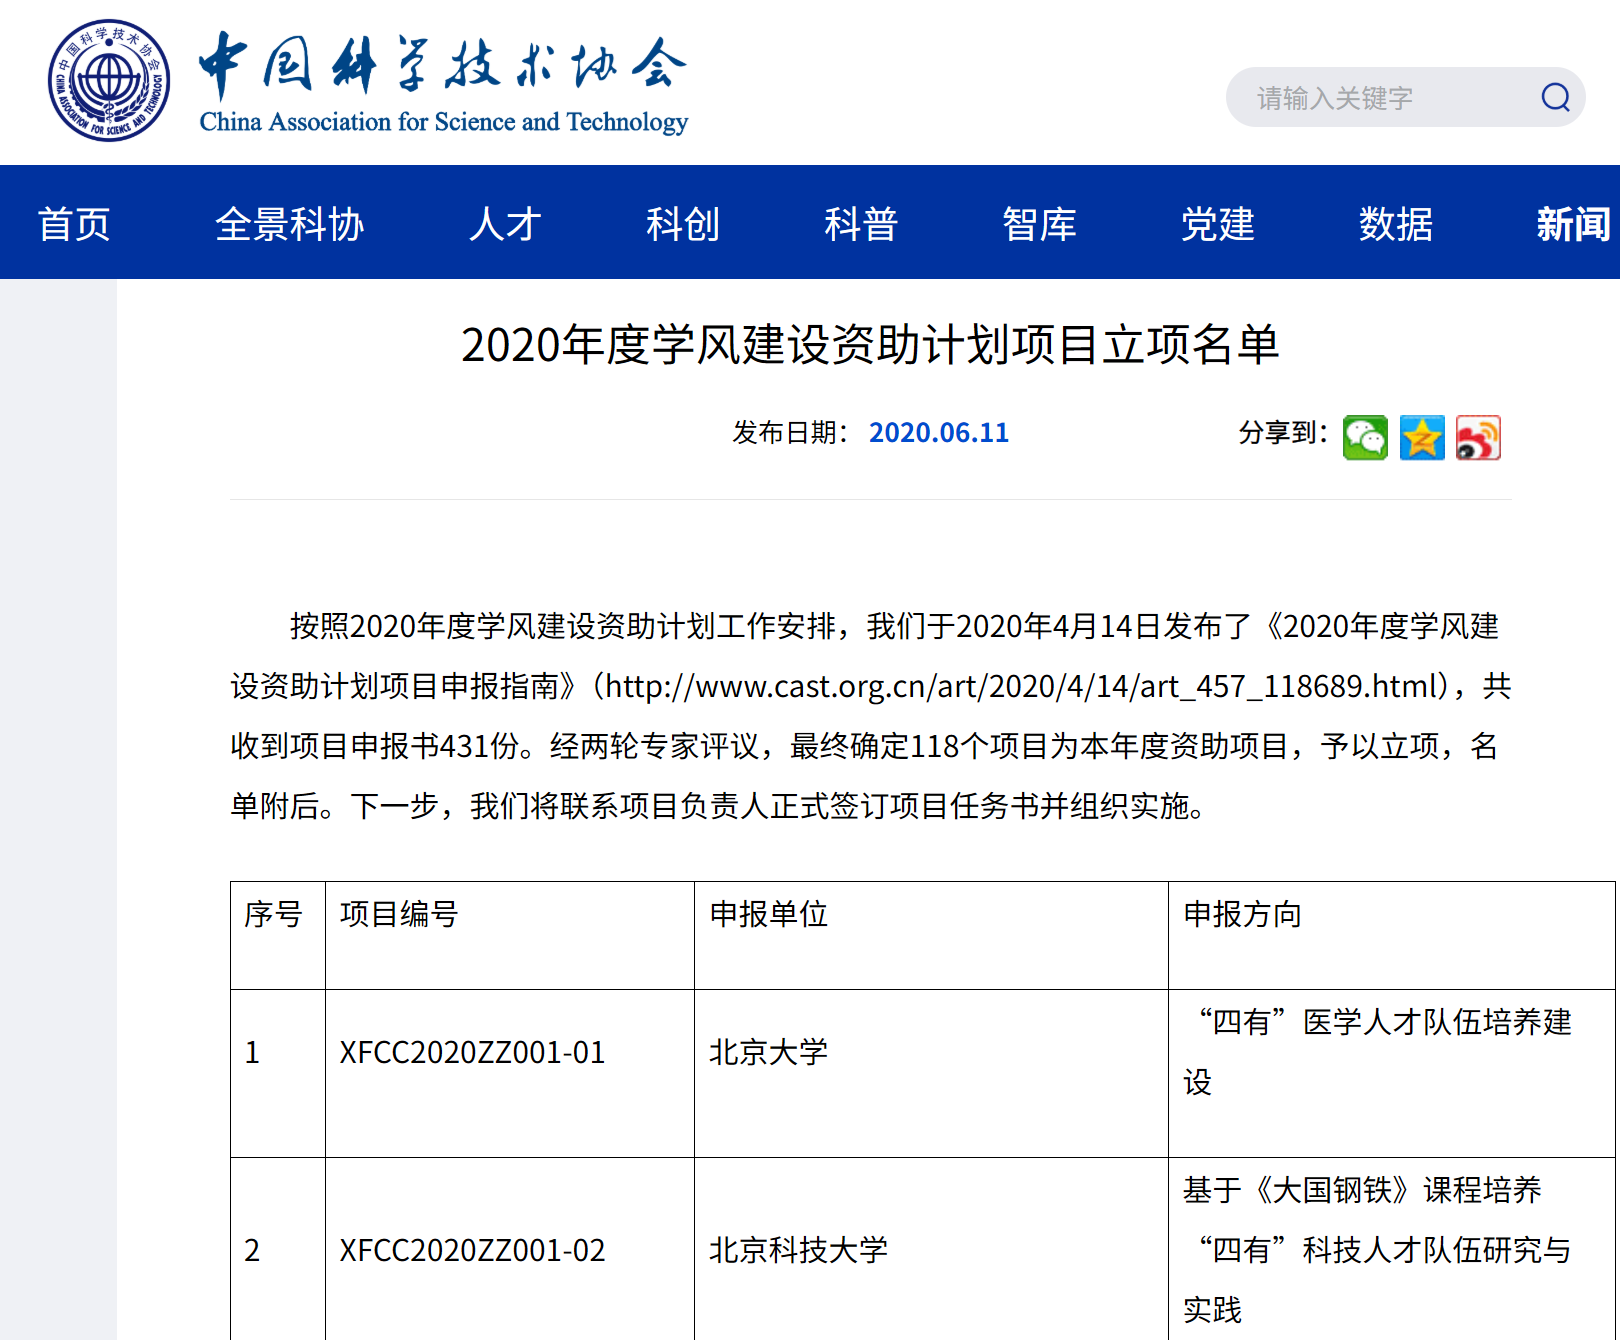
Task: Open the 科普 section
Action: point(862,223)
